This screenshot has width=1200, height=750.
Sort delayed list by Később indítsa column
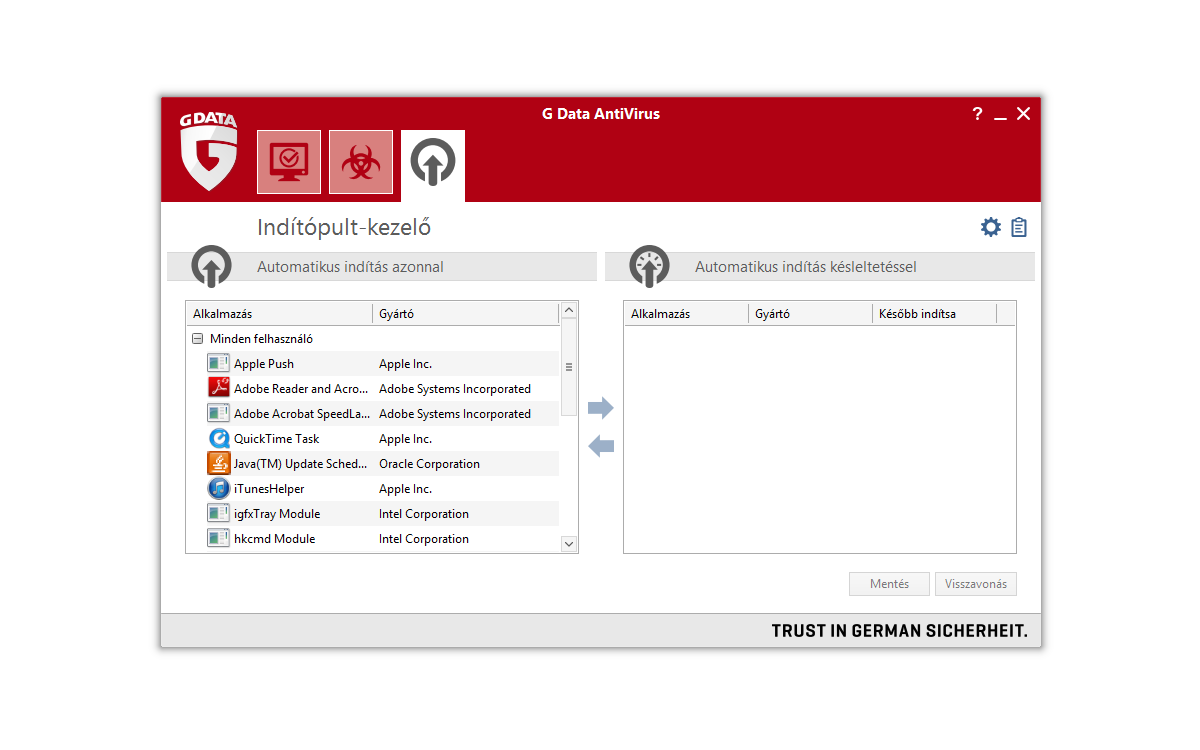point(934,314)
